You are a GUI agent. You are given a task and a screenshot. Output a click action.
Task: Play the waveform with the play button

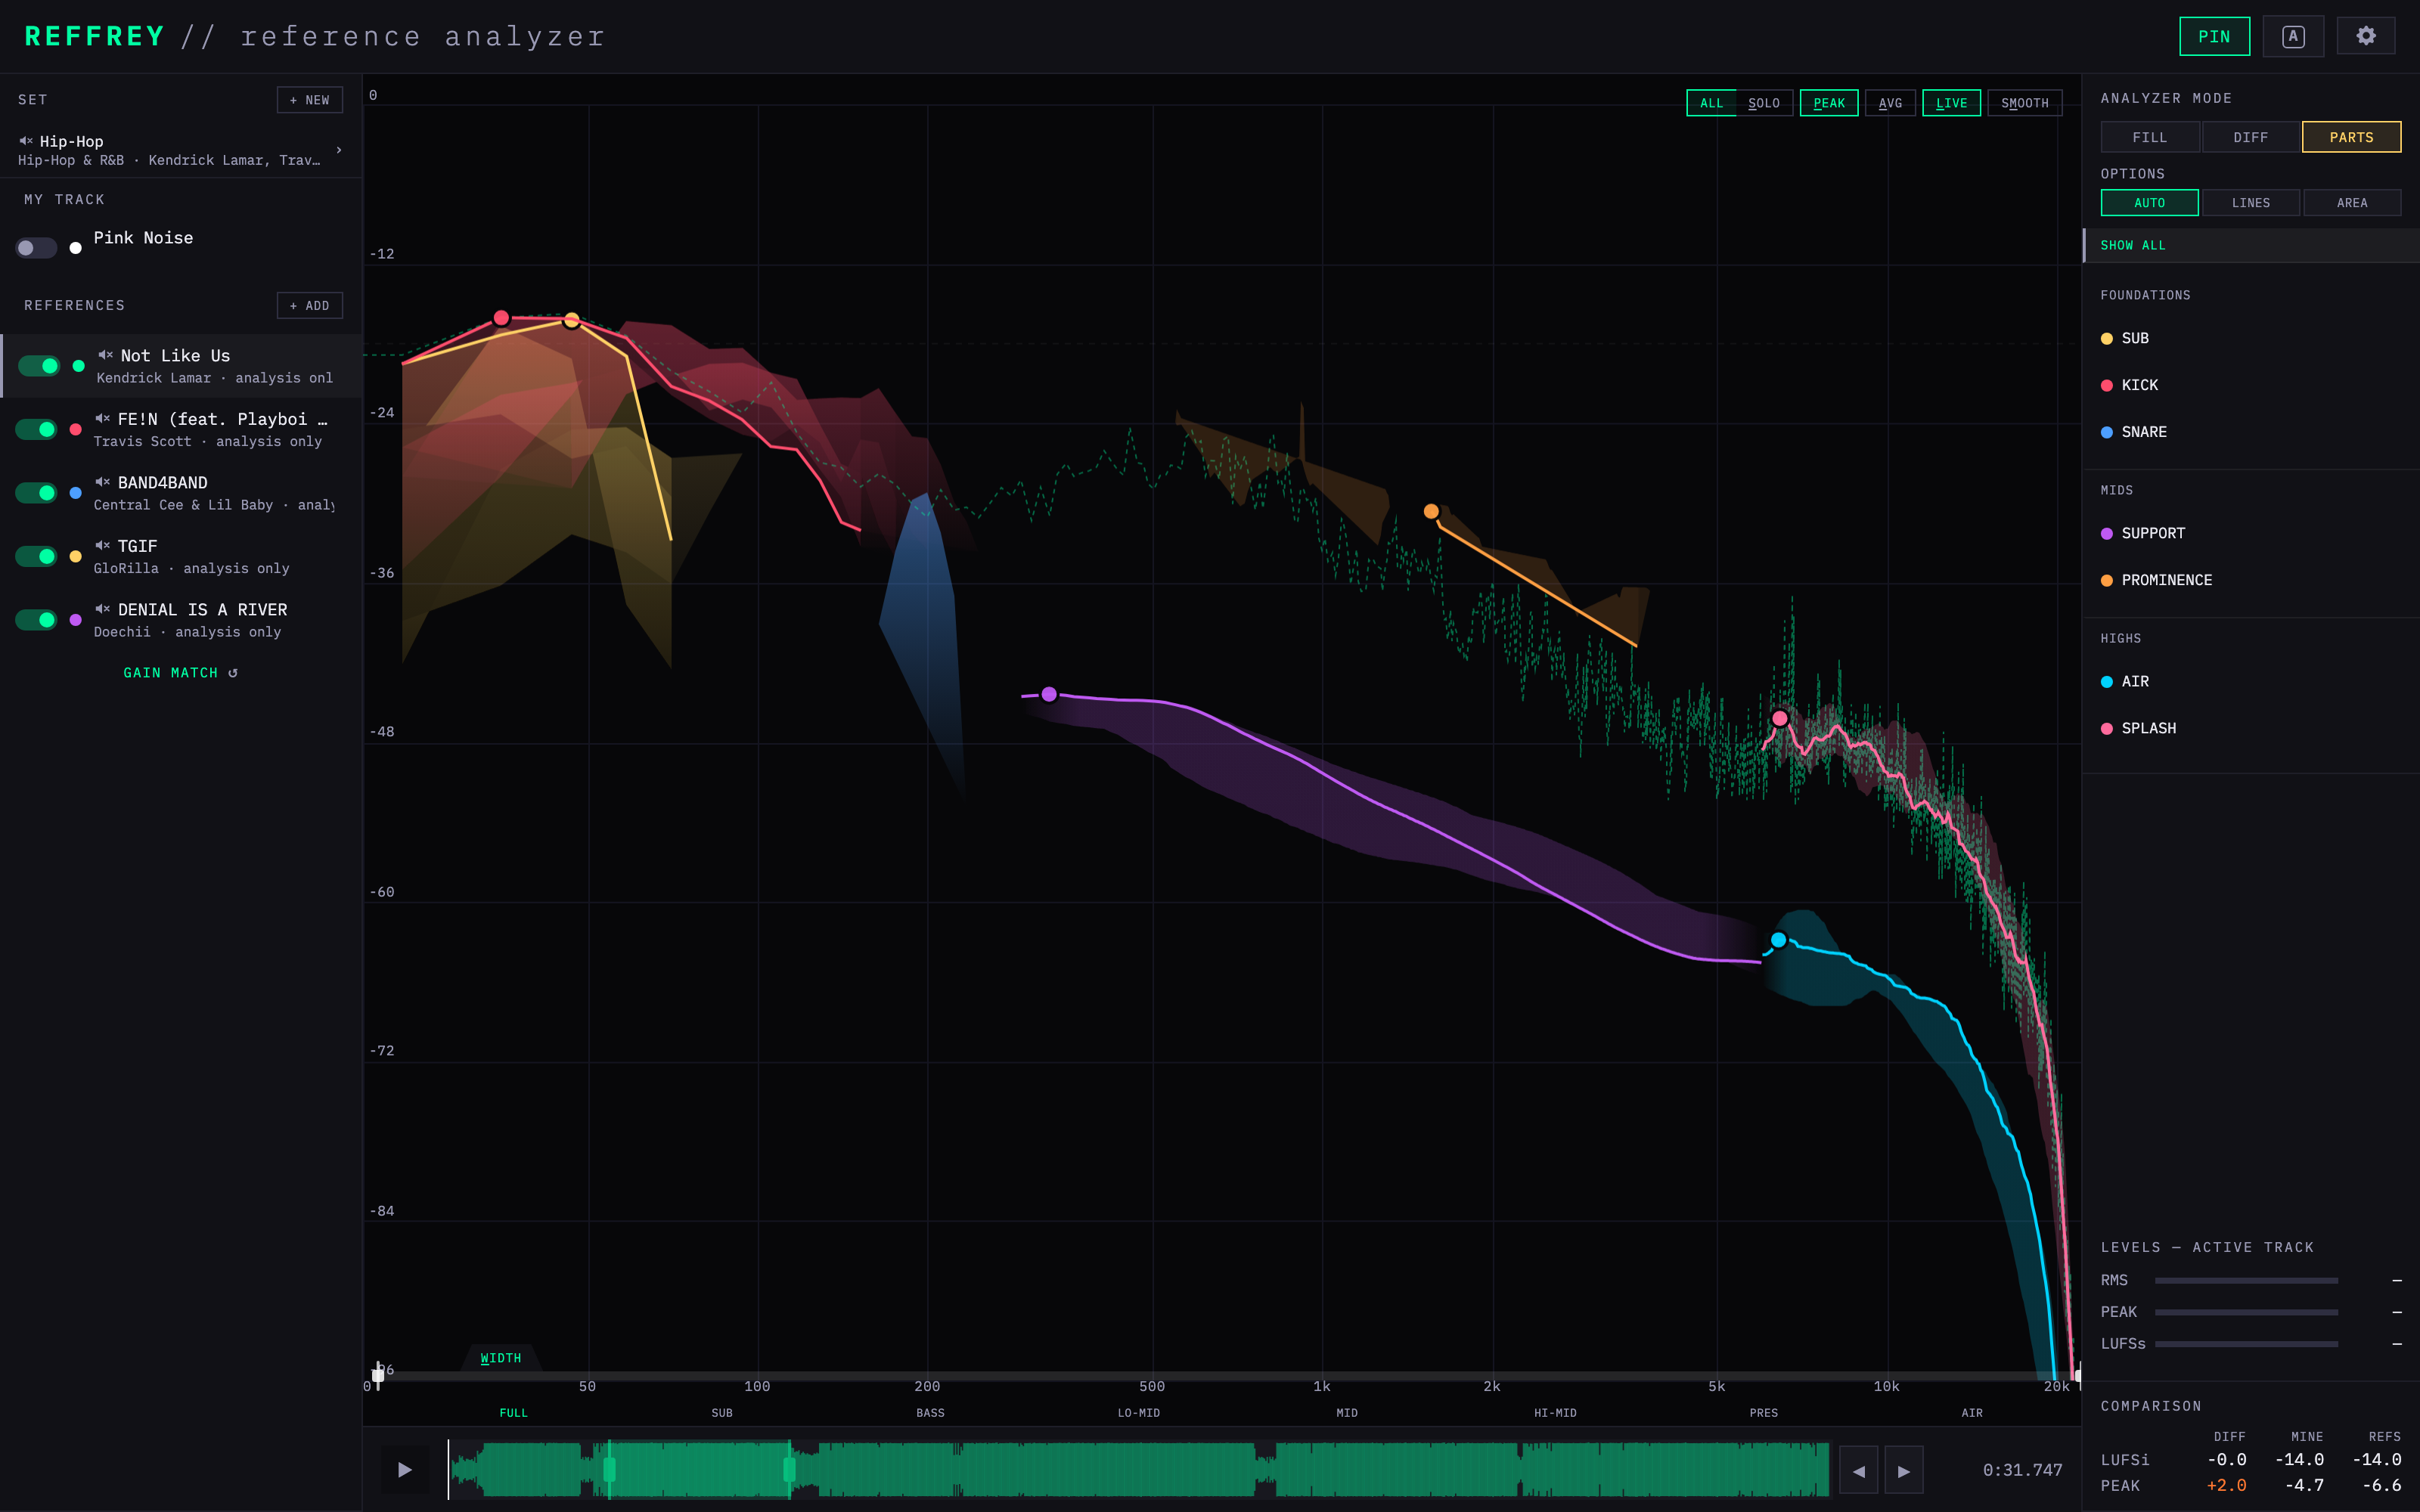[405, 1470]
